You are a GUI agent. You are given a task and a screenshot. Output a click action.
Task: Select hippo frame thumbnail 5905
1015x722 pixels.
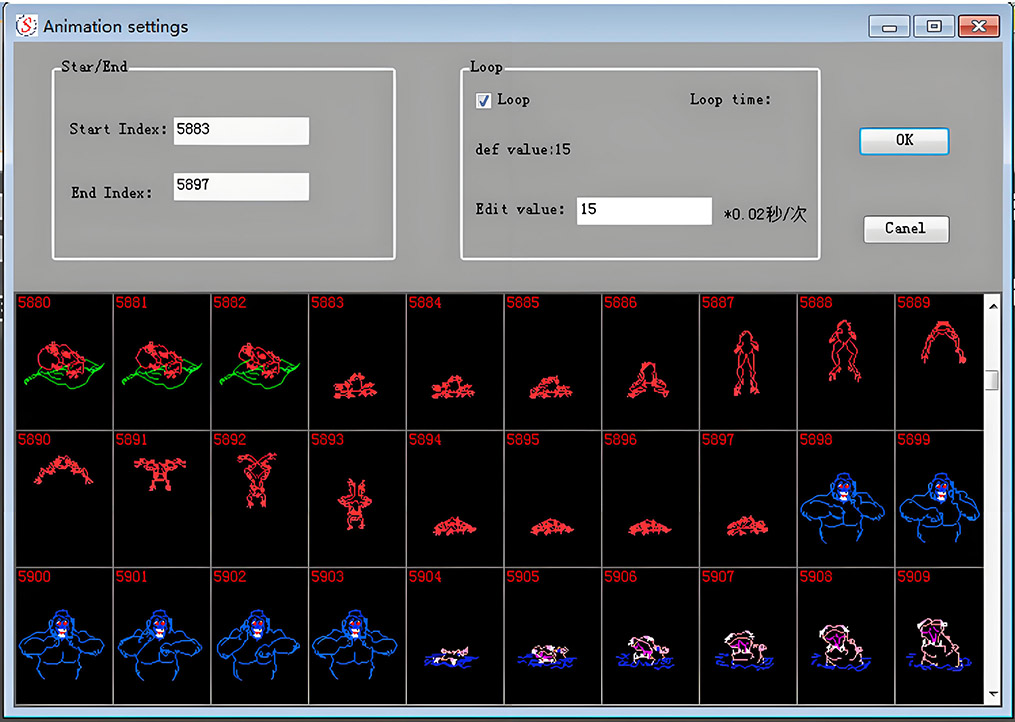click(553, 635)
